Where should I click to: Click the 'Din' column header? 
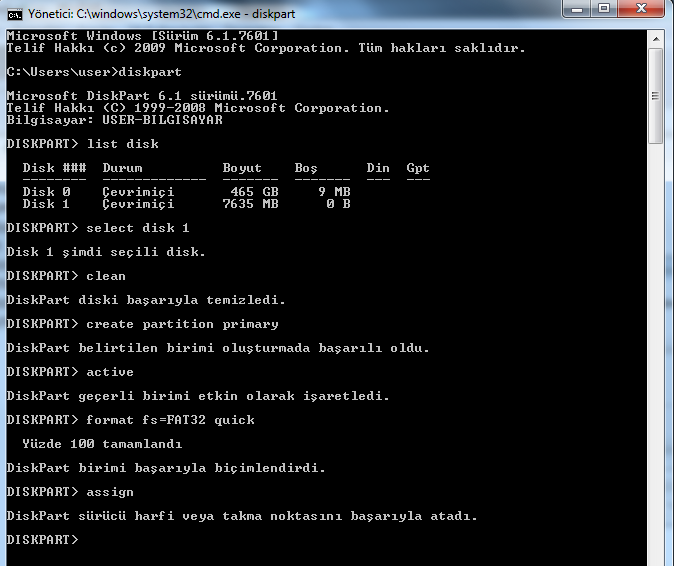(378, 168)
